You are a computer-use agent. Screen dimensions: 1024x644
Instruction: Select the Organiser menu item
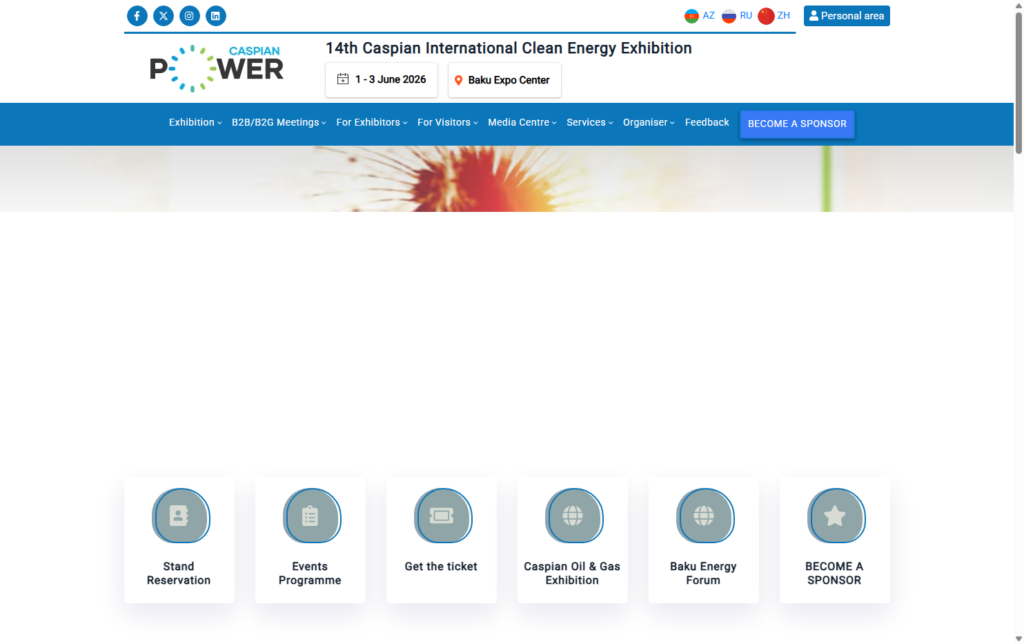[x=646, y=122]
